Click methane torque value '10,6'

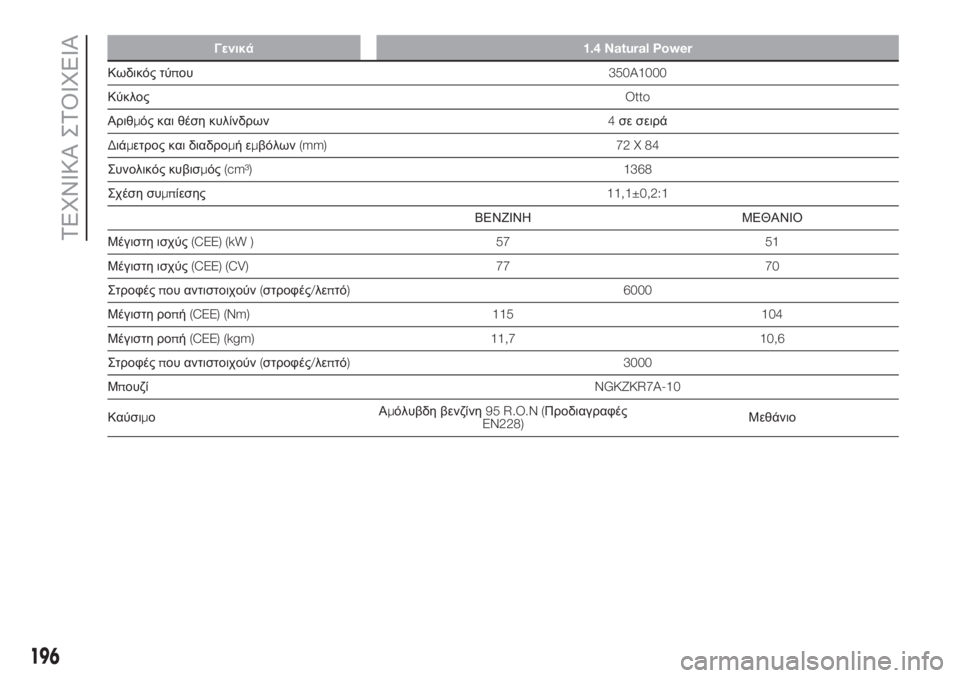pyautogui.click(x=772, y=339)
